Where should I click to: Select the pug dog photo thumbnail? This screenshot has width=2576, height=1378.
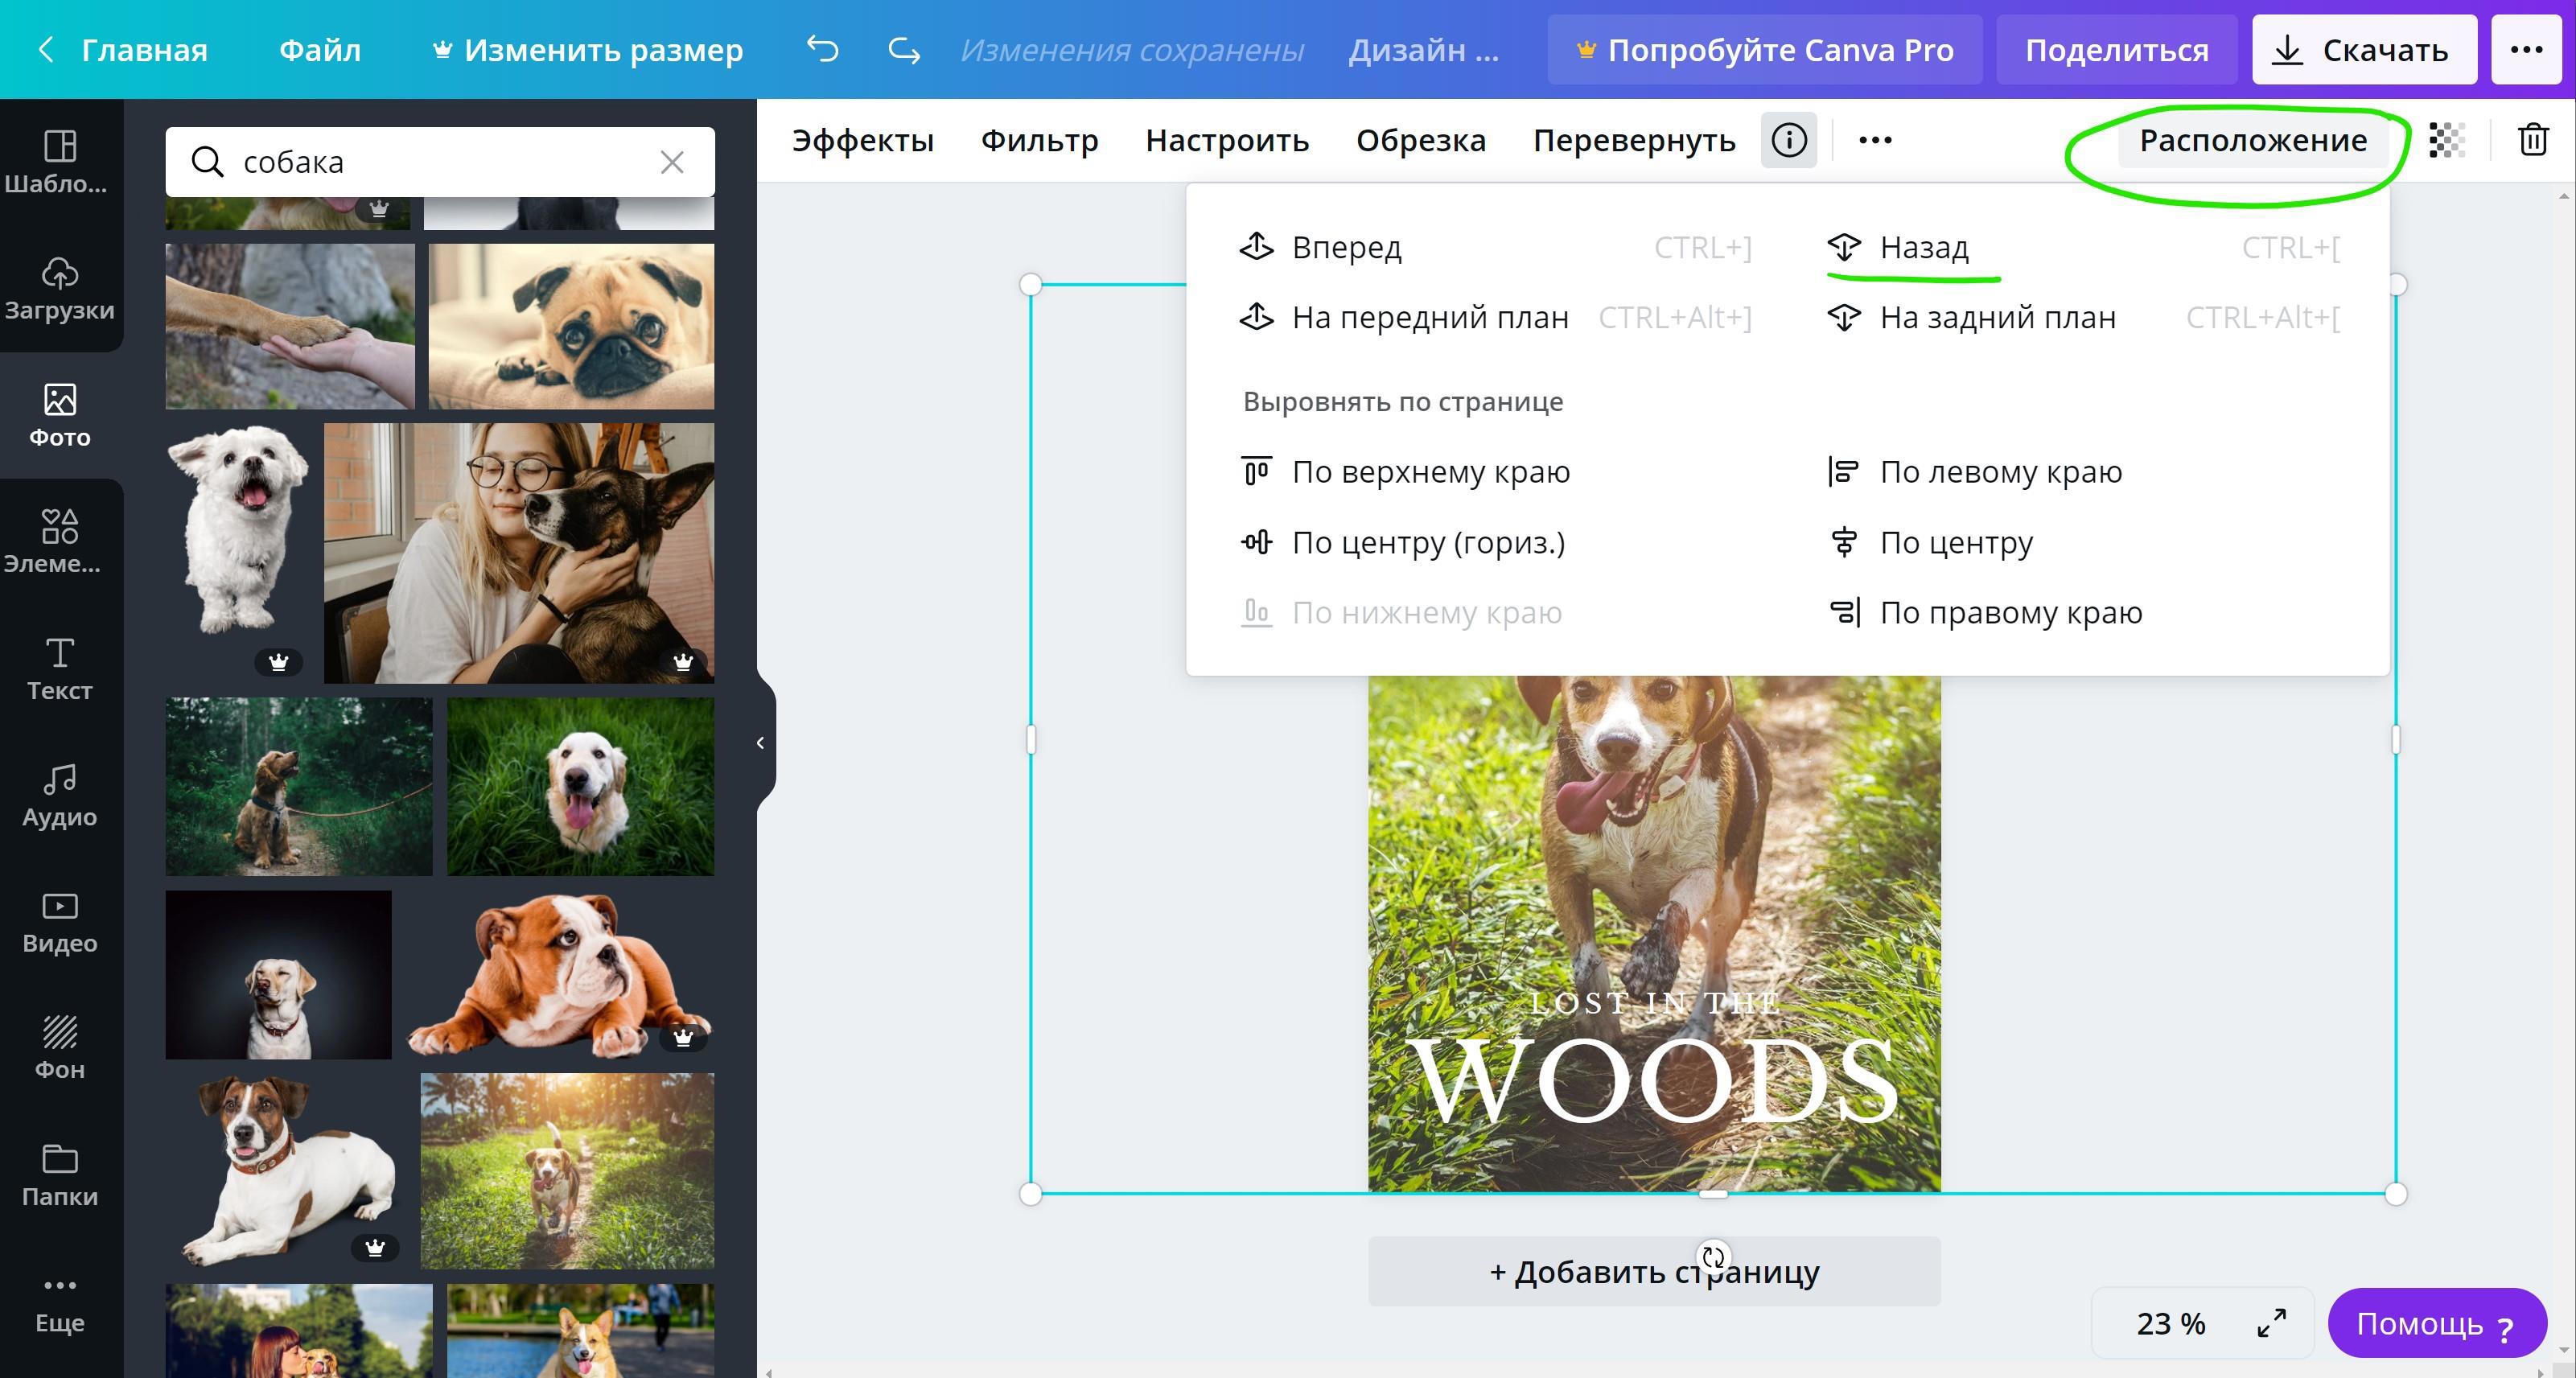tap(571, 326)
